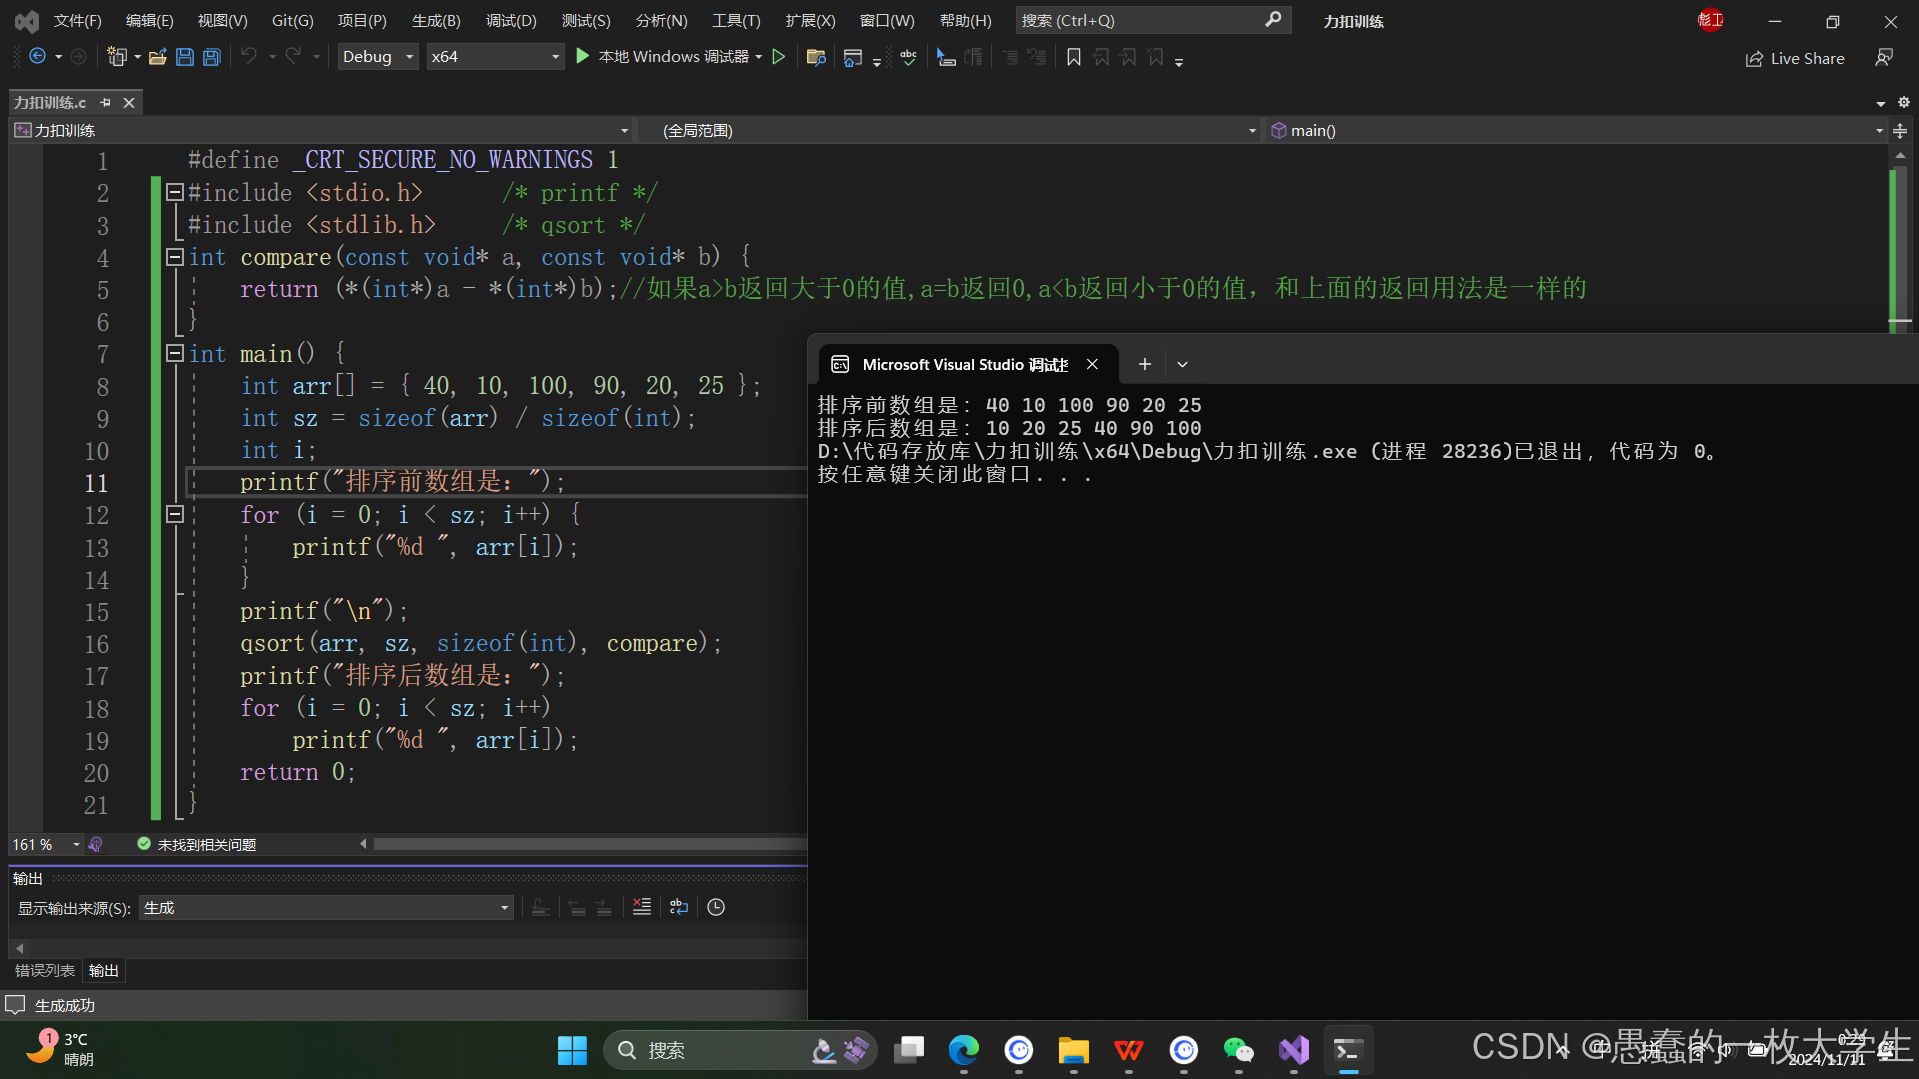
Task: Select the 输出 tab at the bottom
Action: pos(103,970)
